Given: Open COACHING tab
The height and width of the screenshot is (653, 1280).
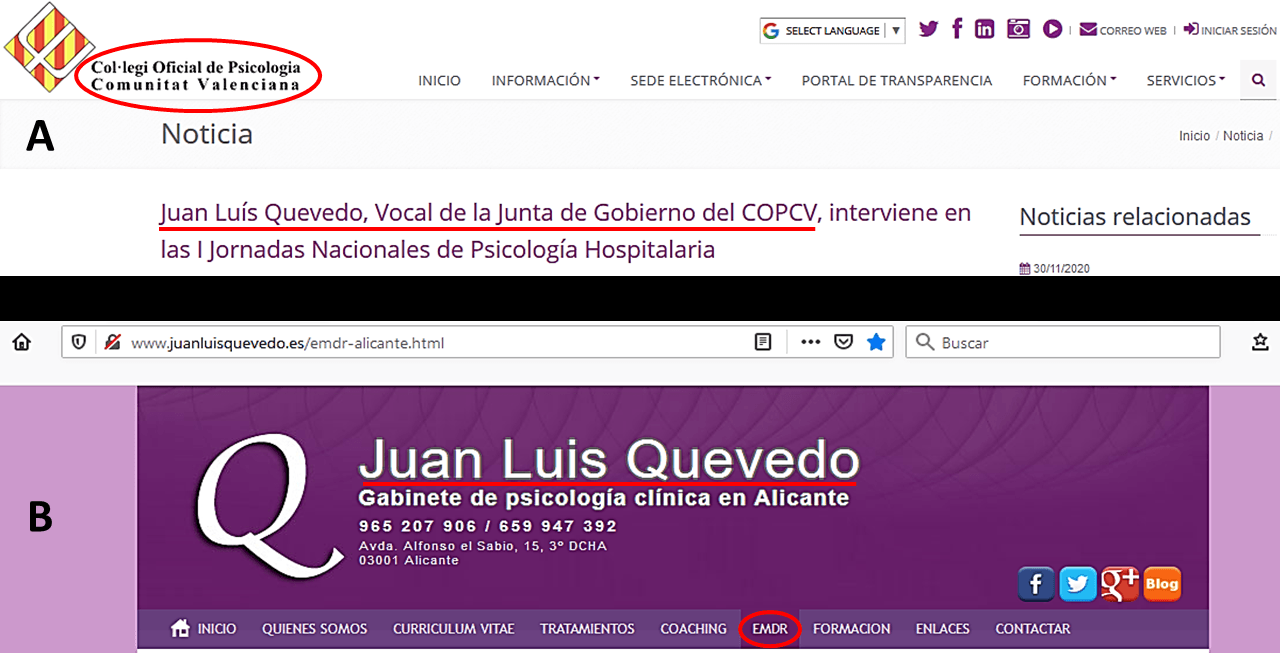Looking at the screenshot, I should pos(694,629).
